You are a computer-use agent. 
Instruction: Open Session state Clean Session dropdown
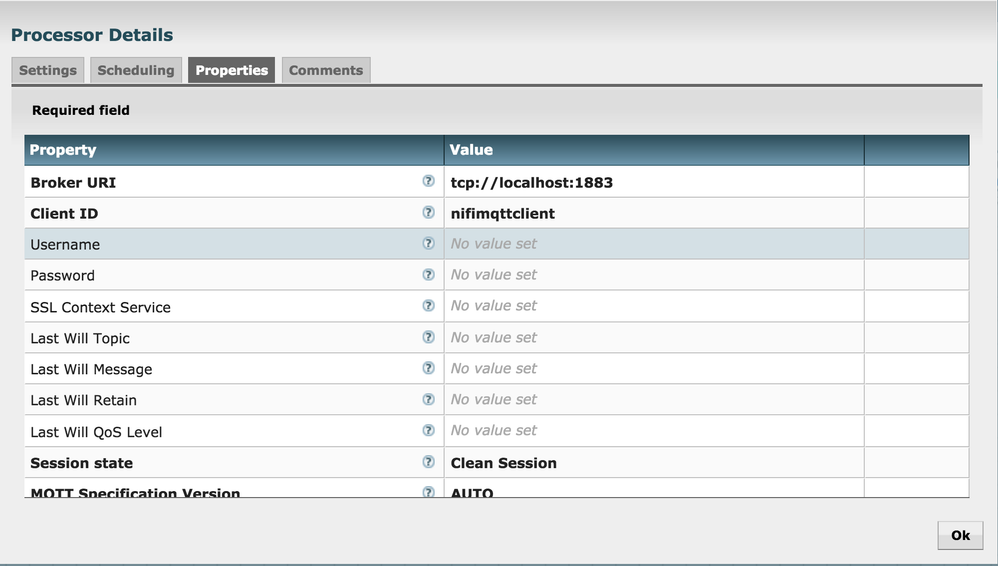click(653, 463)
